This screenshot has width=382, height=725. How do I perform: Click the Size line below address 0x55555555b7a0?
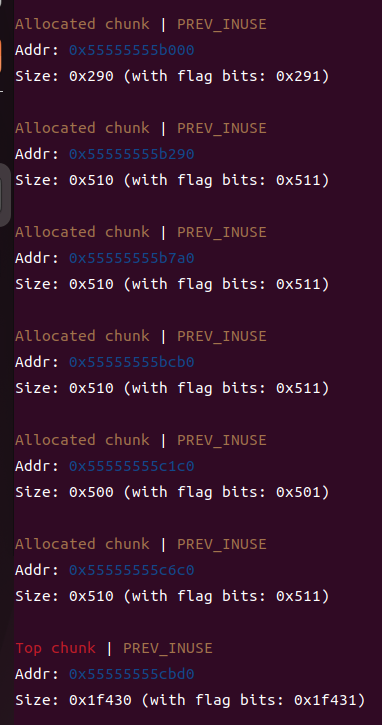pyautogui.click(x=173, y=284)
